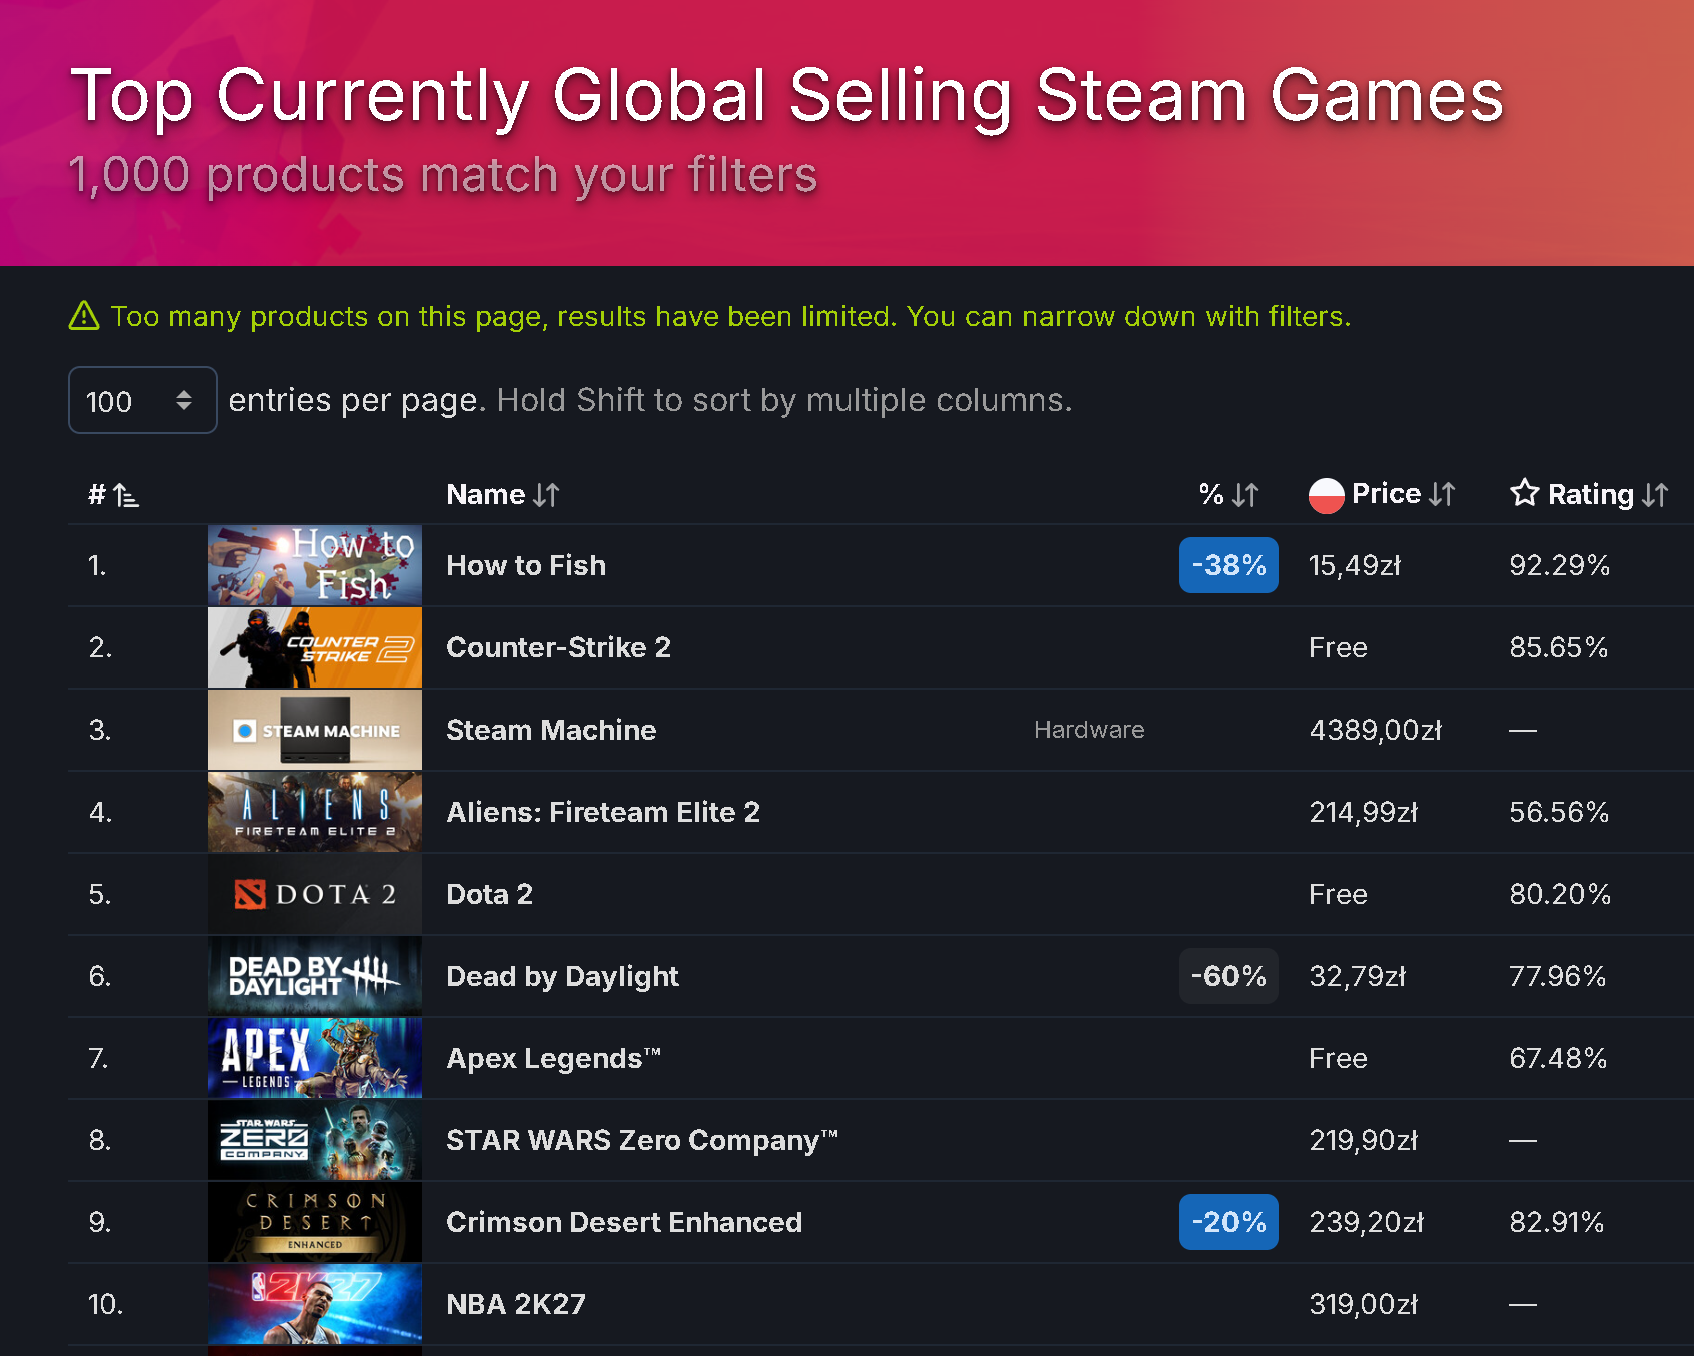Open How to Fish game thumbnail
Screen dimensions: 1694x1356
pos(315,565)
